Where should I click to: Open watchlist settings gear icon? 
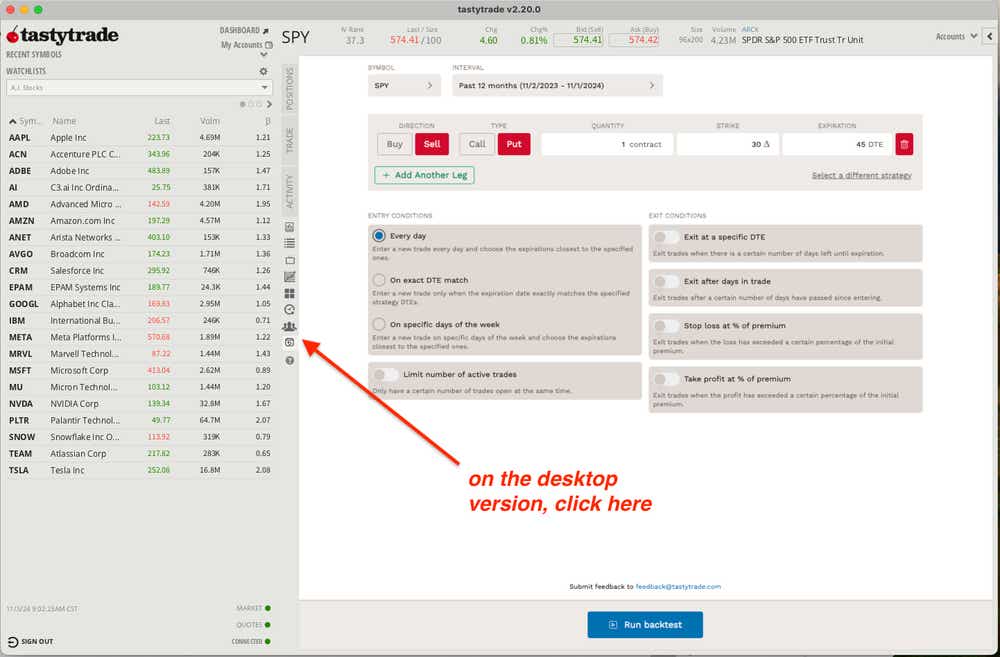263,71
